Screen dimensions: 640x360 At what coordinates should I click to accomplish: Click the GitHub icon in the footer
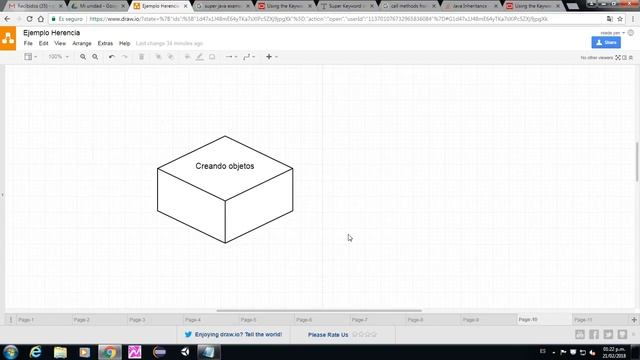pyautogui.click(x=580, y=334)
